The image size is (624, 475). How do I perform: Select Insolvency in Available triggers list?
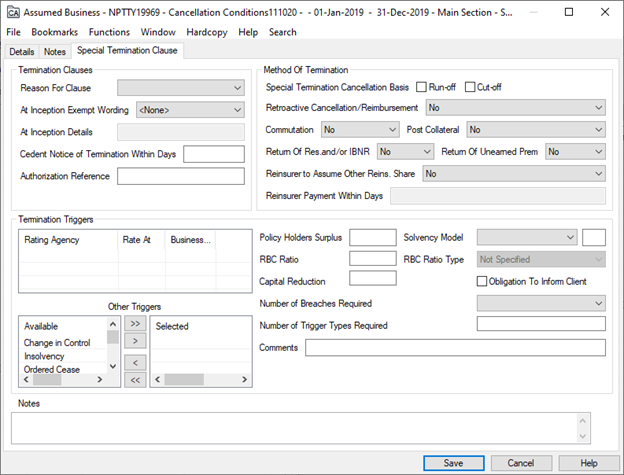42,356
